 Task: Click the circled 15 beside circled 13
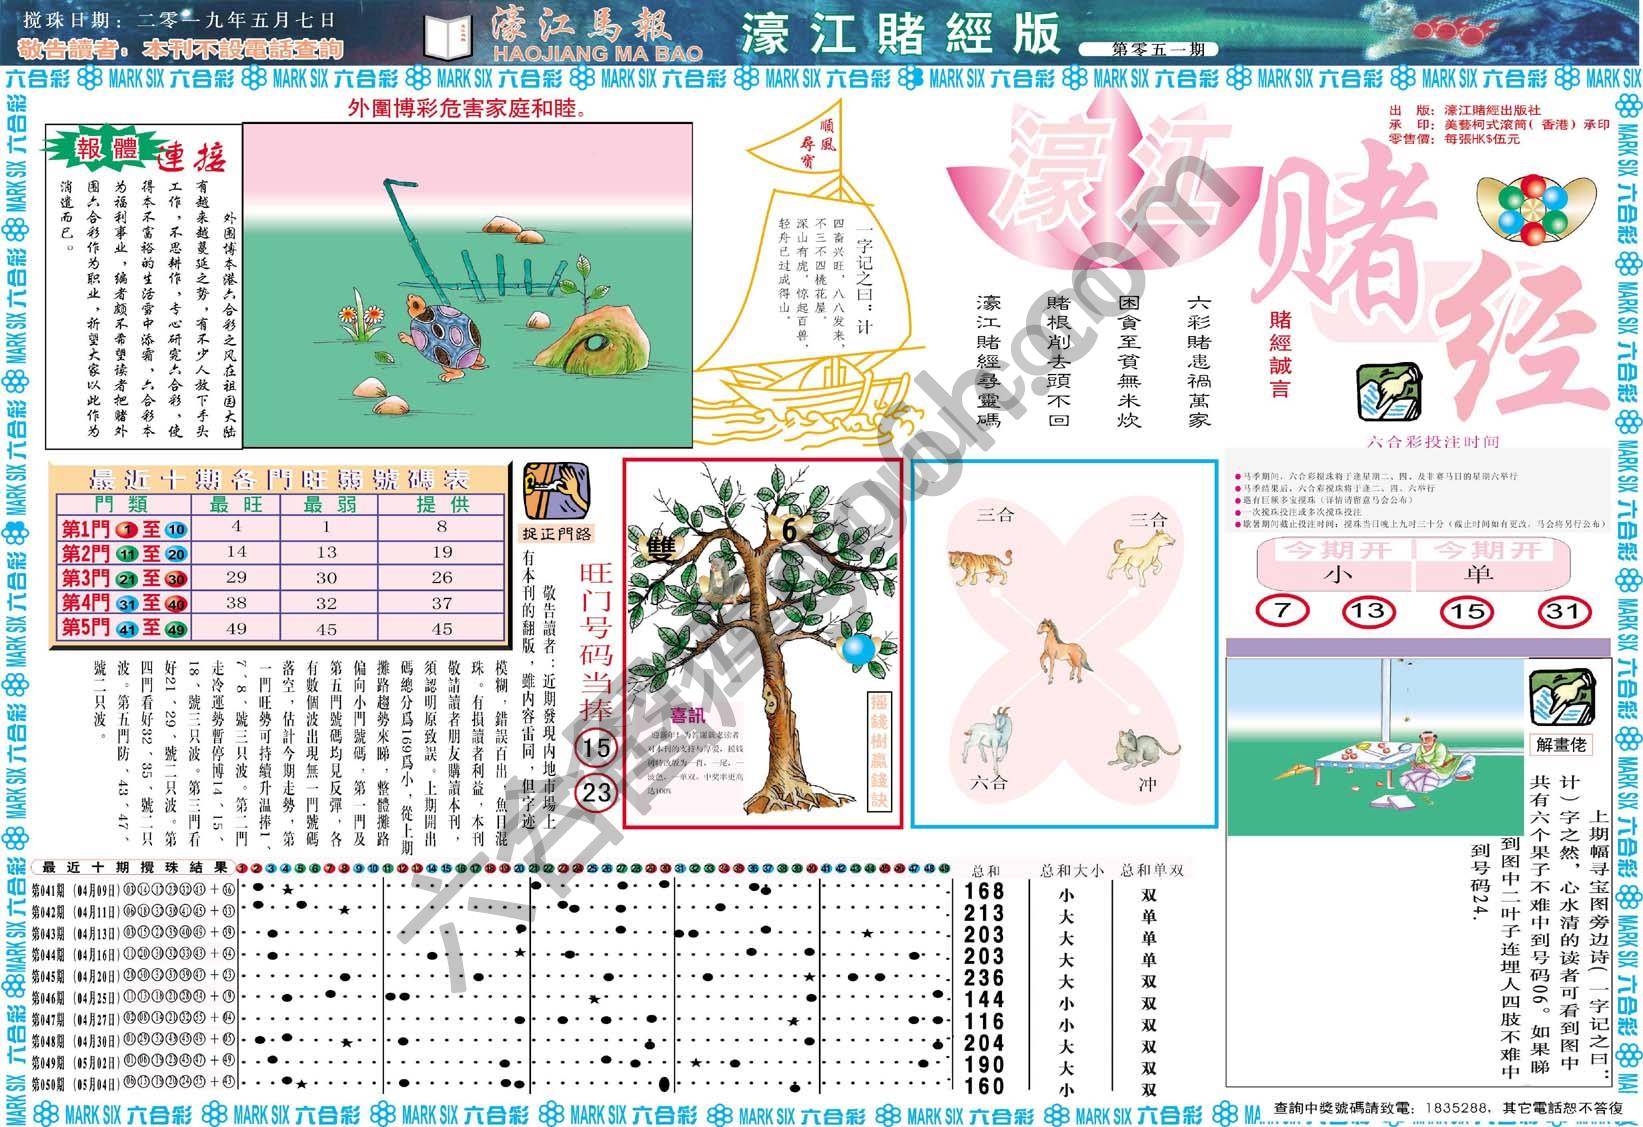point(1465,611)
